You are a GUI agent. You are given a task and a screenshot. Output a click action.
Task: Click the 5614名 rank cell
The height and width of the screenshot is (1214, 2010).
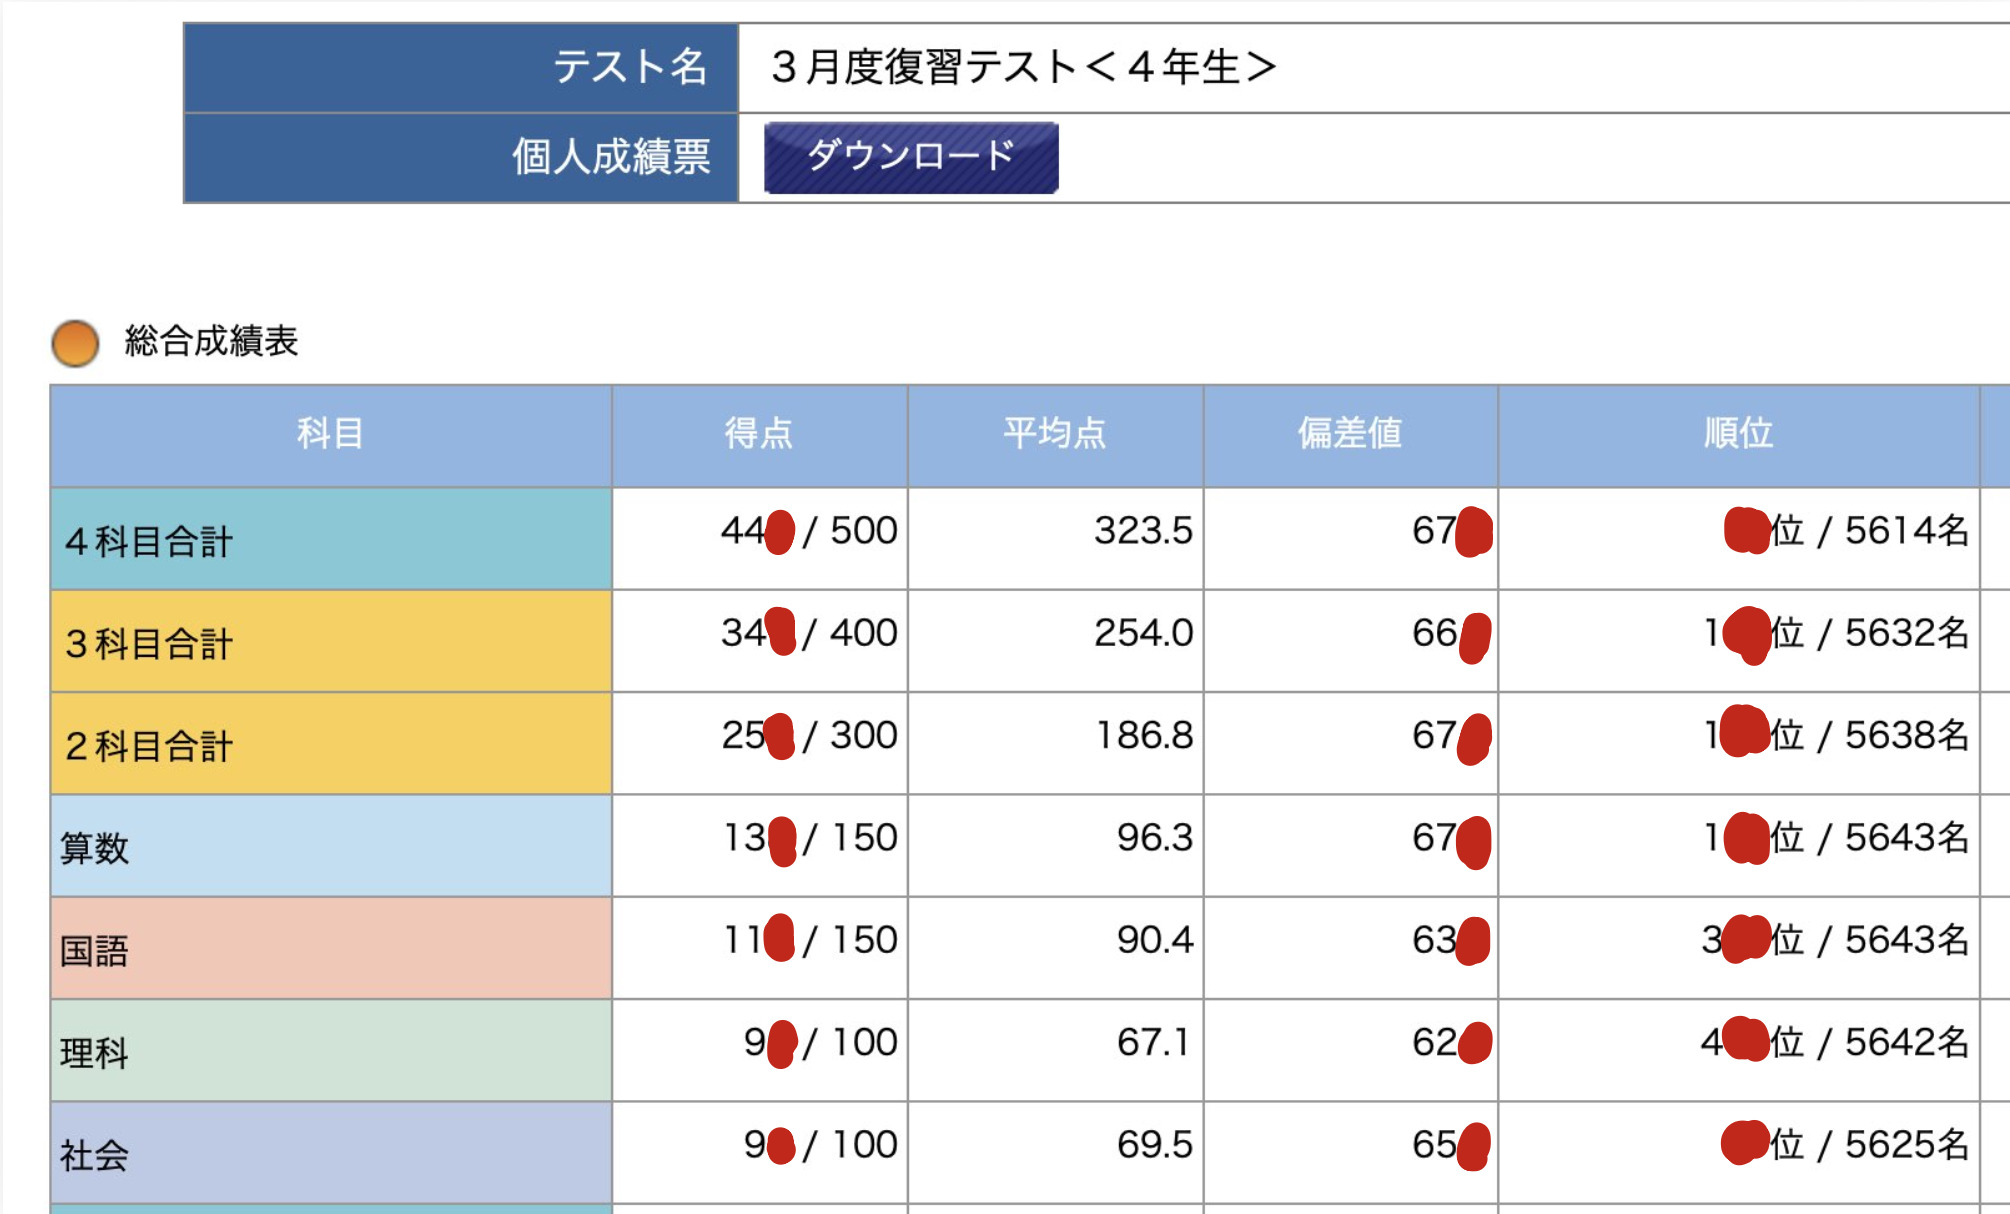[1905, 531]
